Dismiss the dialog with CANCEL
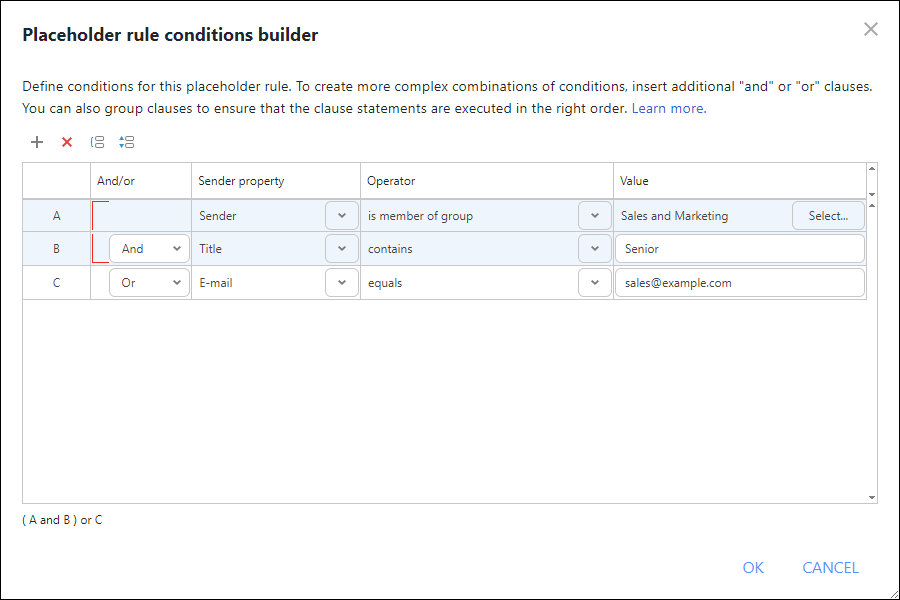This screenshot has width=900, height=600. [x=830, y=567]
